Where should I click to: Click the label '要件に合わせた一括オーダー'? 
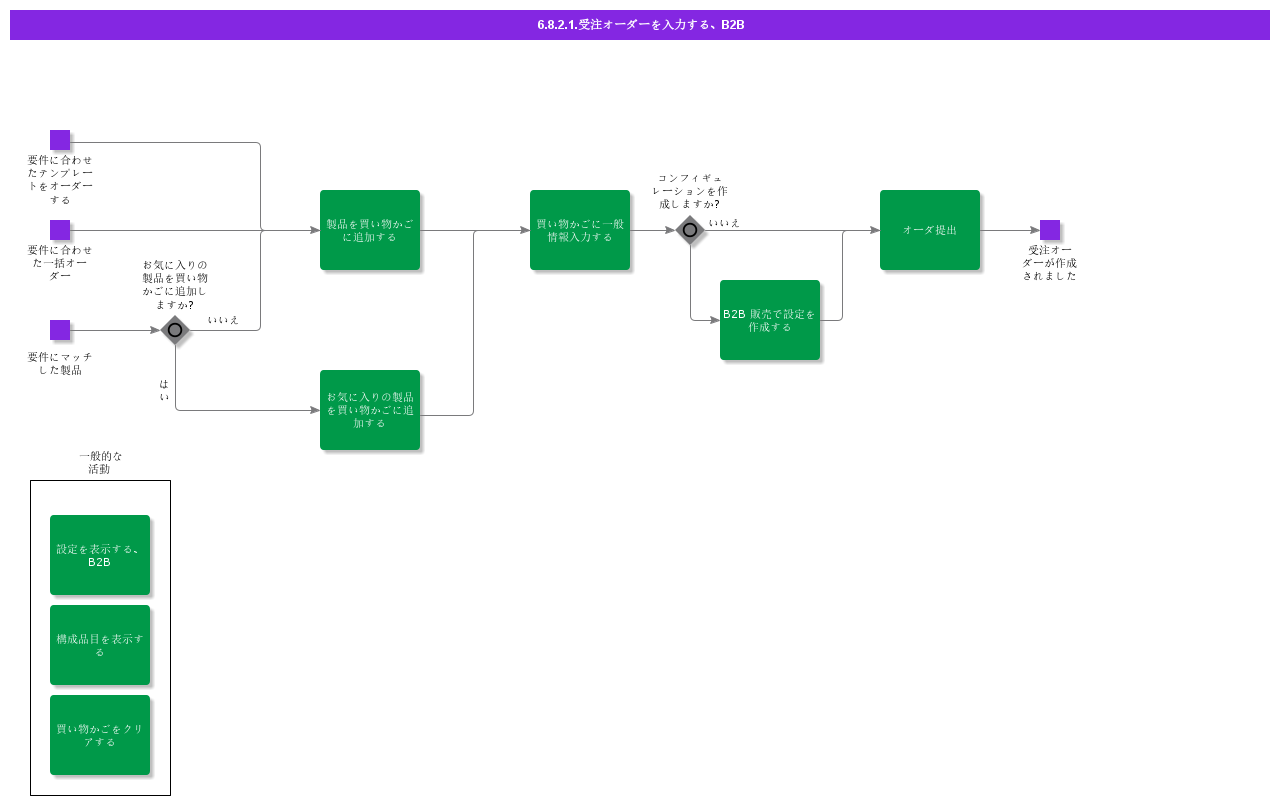coord(60,262)
